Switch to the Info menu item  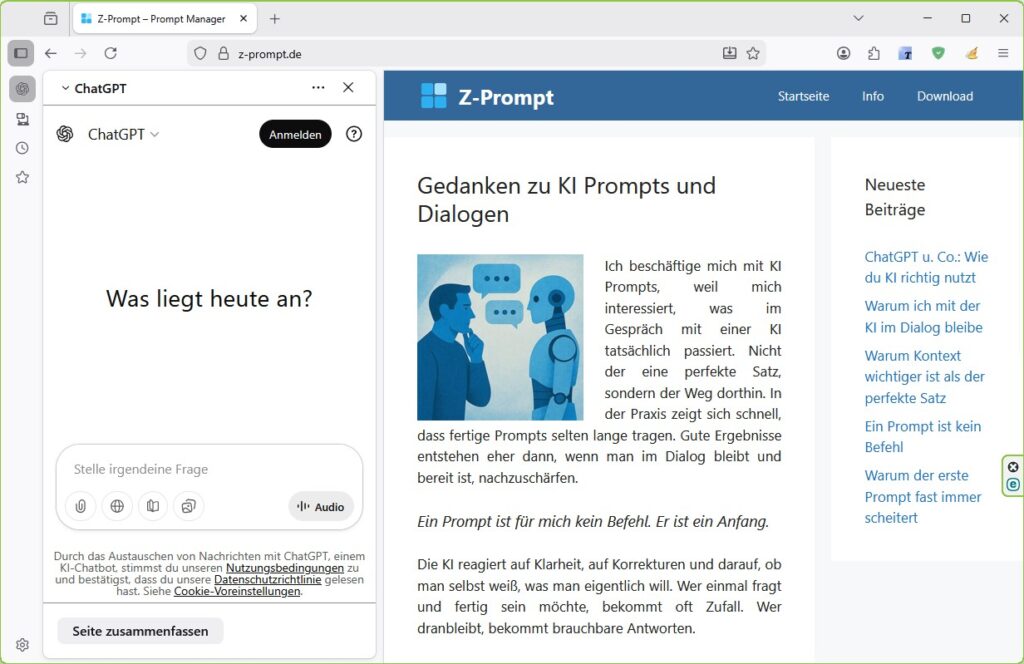coord(872,96)
